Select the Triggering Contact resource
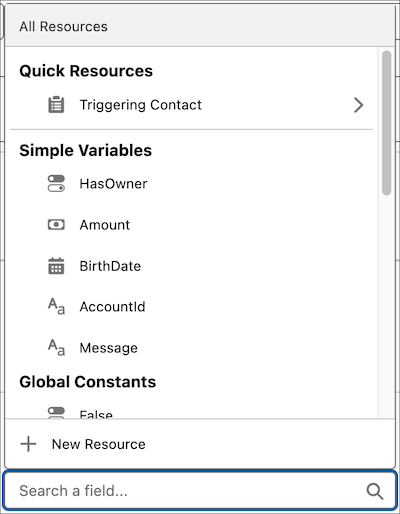This screenshot has height=514, width=400. click(191, 105)
